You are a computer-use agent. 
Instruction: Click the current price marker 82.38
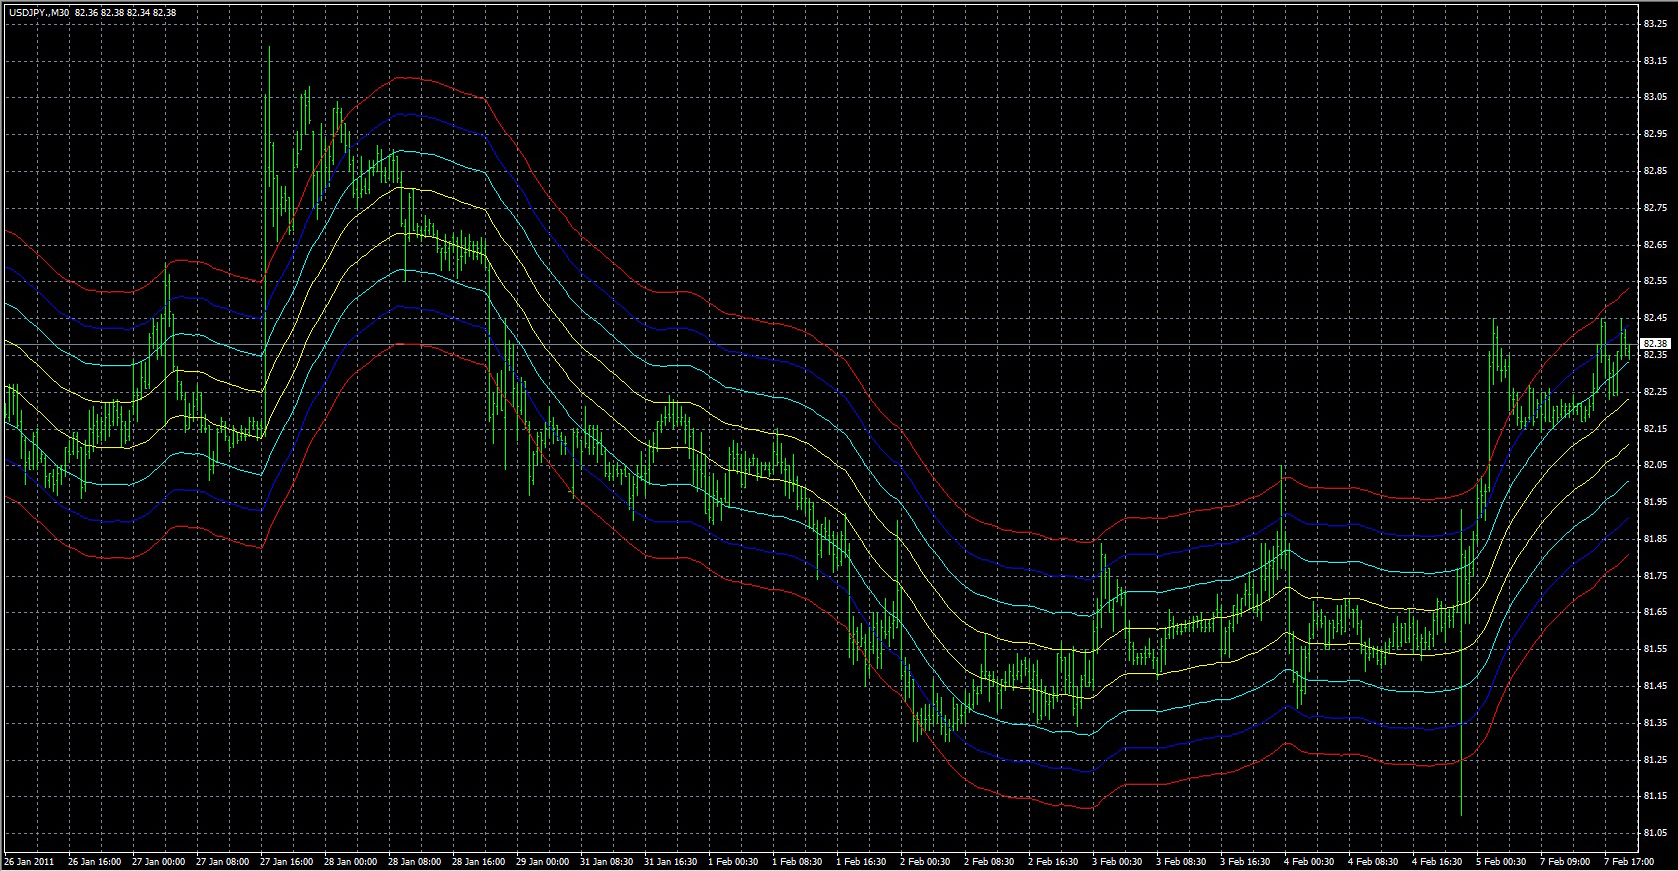tap(1655, 344)
